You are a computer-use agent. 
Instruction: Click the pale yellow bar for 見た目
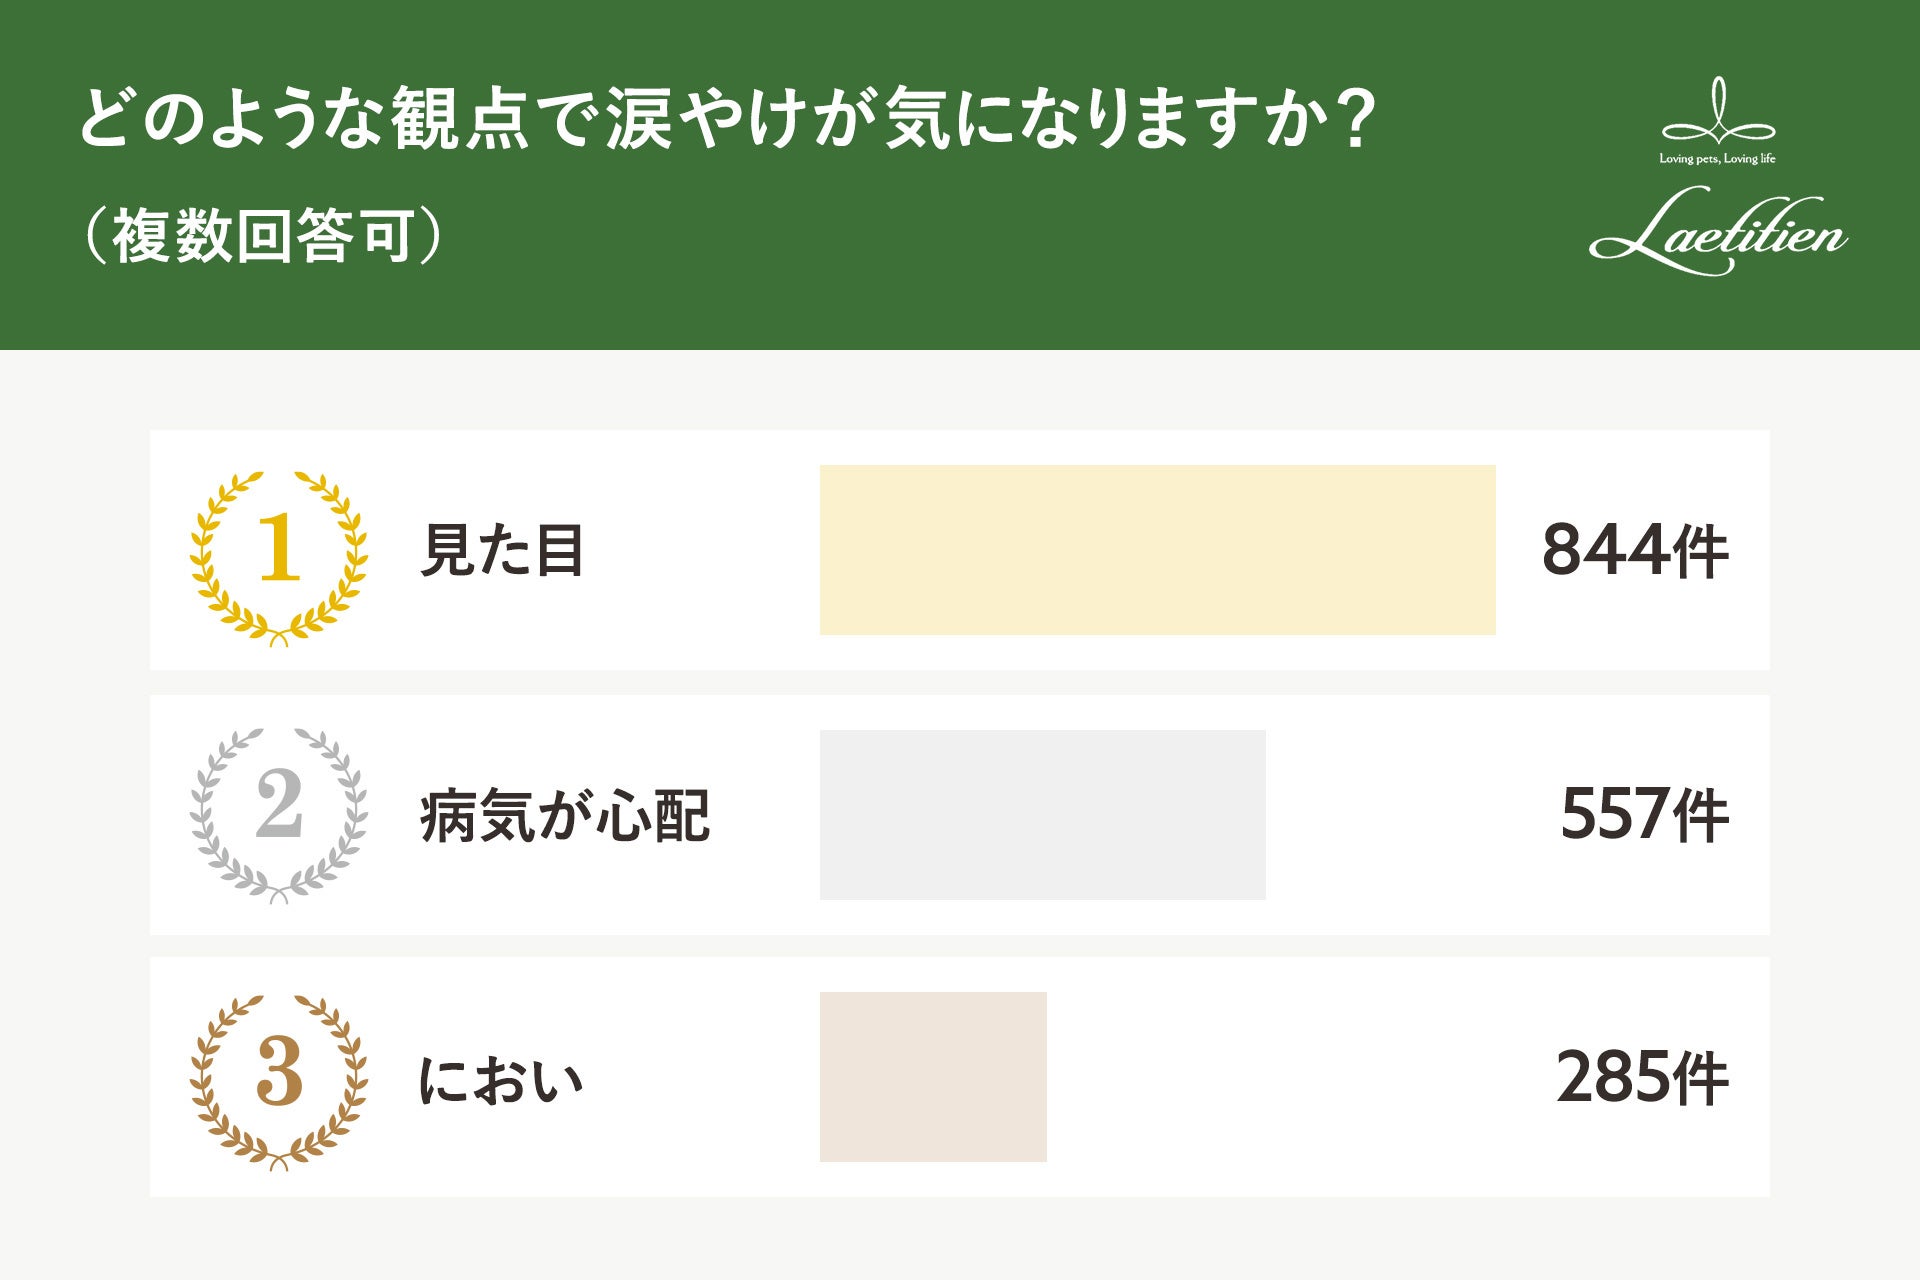[1157, 550]
